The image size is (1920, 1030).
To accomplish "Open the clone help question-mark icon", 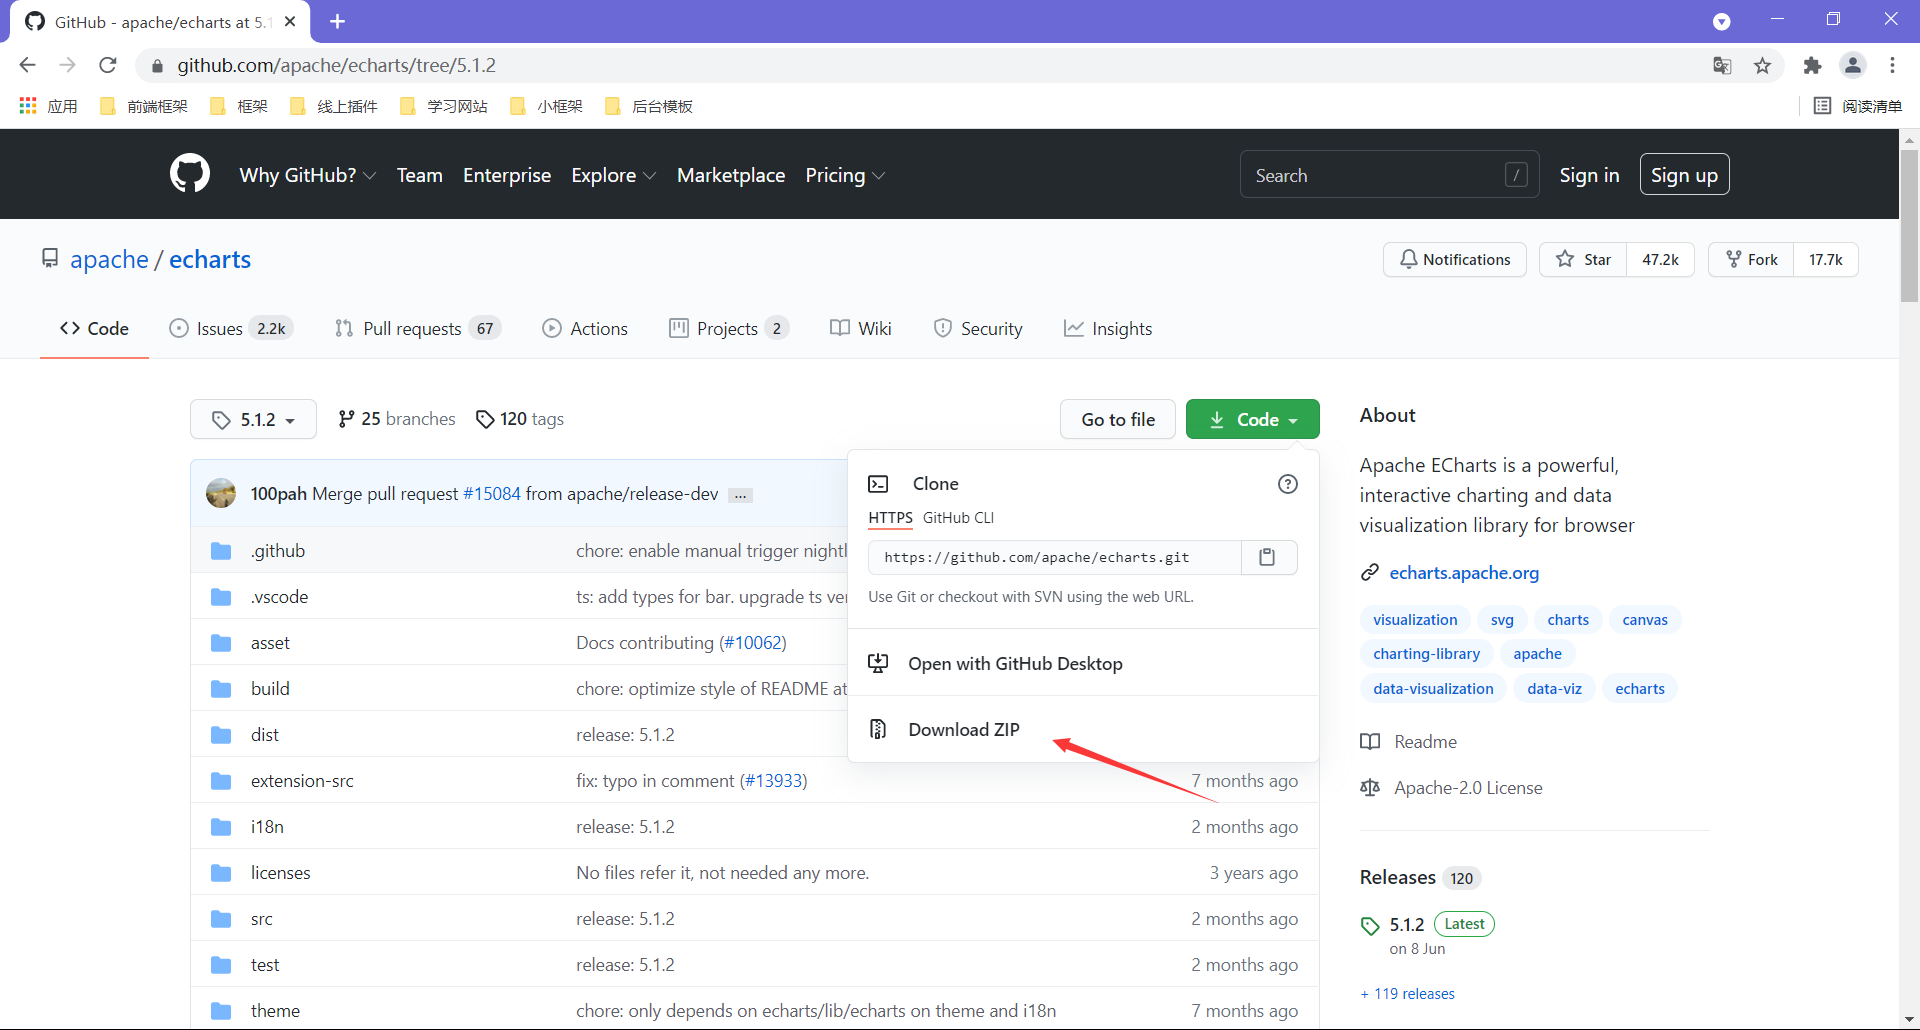I will pos(1288,484).
